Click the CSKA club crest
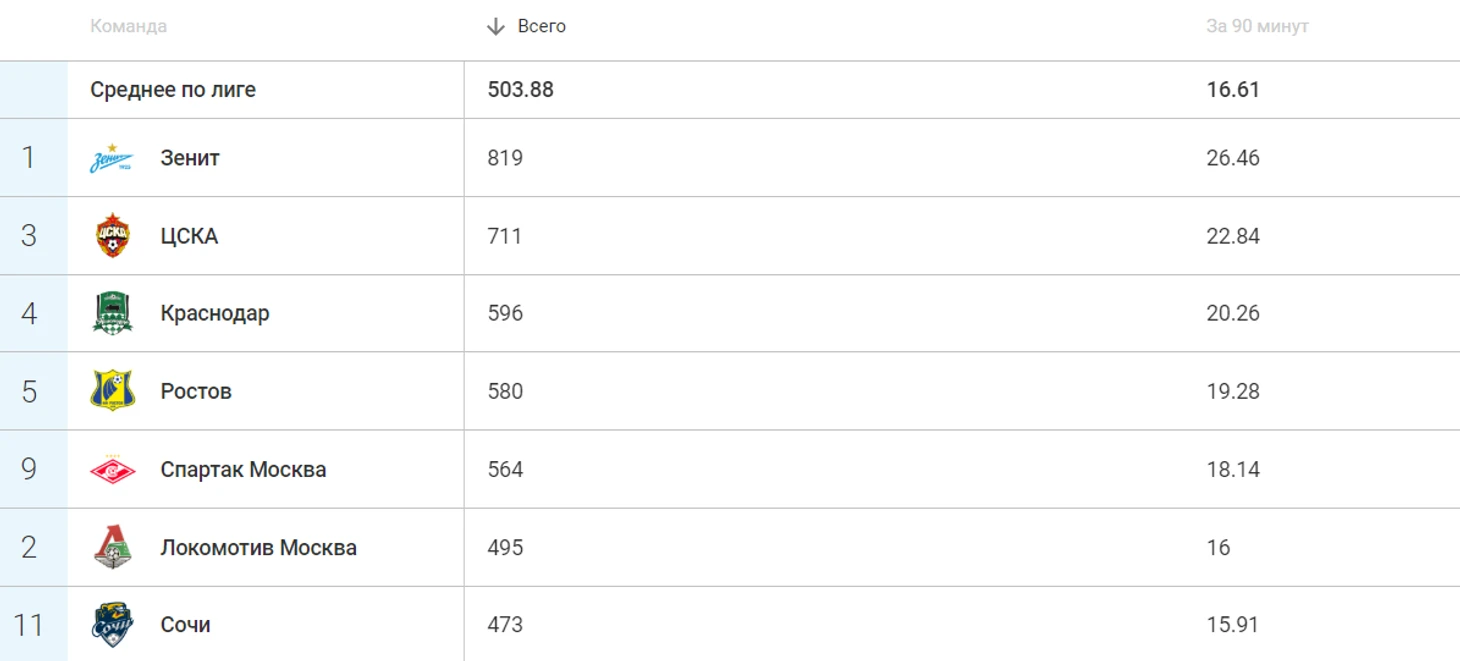Viewport: 1460px width, 661px height. [x=112, y=236]
